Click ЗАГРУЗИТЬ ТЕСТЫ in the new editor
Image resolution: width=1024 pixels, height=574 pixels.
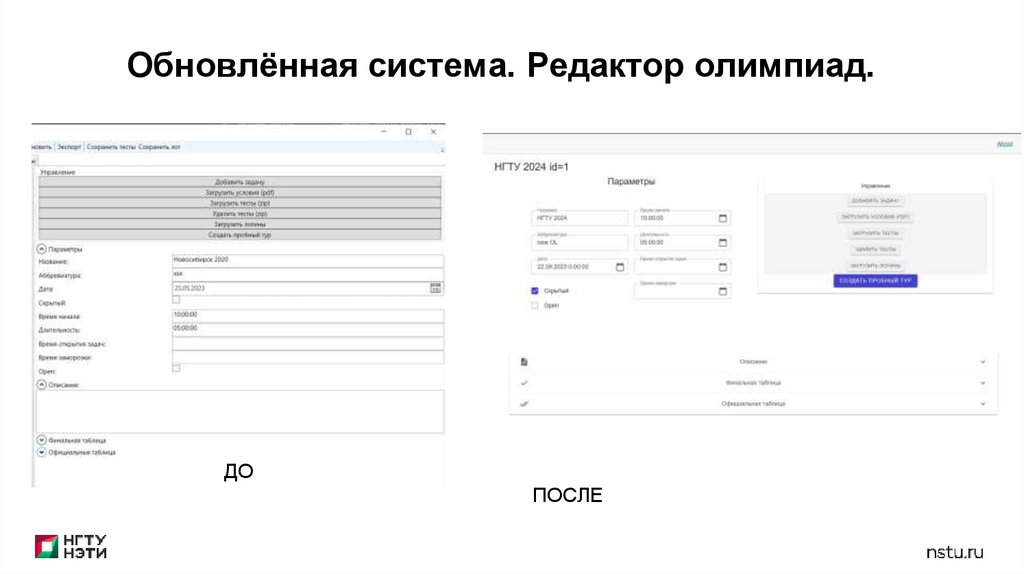coord(875,233)
